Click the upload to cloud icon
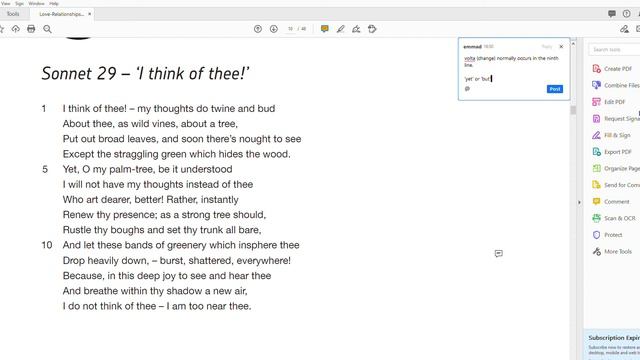The height and width of the screenshot is (360, 640). [16, 29]
